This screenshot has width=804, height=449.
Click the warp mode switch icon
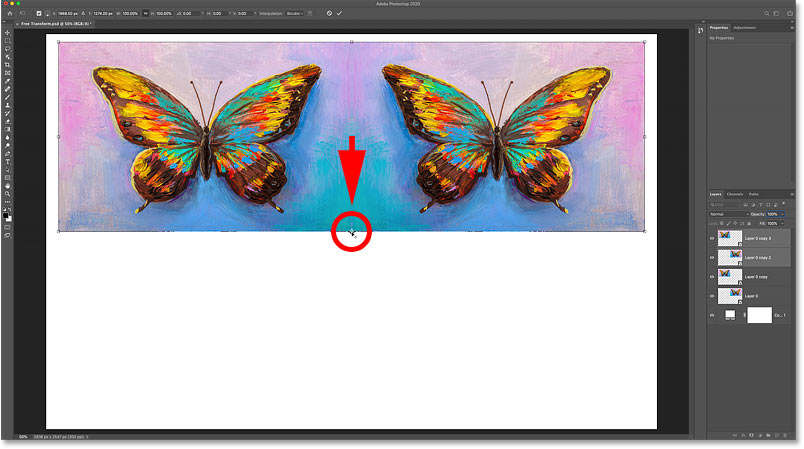[x=310, y=13]
